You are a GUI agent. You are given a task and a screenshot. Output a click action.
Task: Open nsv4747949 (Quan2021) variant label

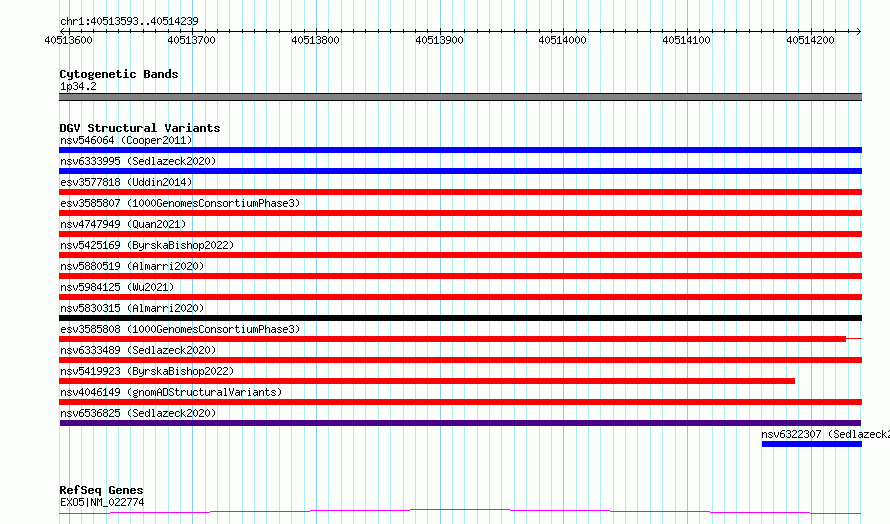pos(123,224)
